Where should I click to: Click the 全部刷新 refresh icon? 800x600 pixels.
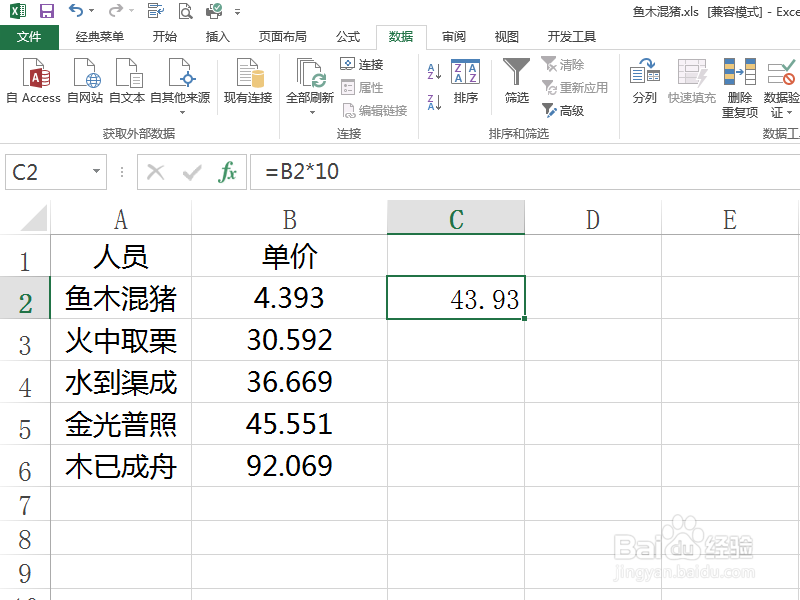point(310,75)
